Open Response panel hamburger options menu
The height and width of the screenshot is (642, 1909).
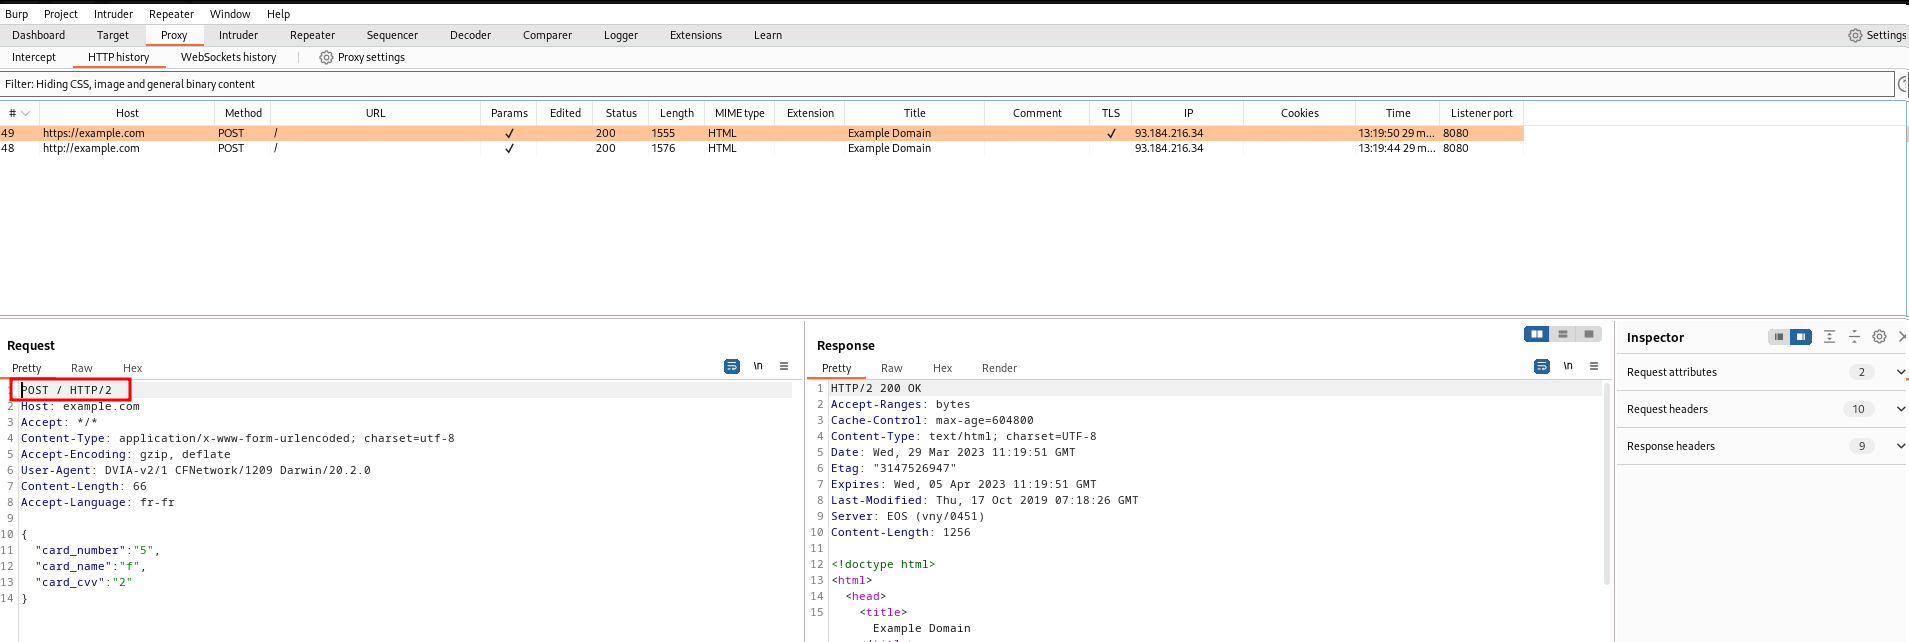[x=1594, y=367]
